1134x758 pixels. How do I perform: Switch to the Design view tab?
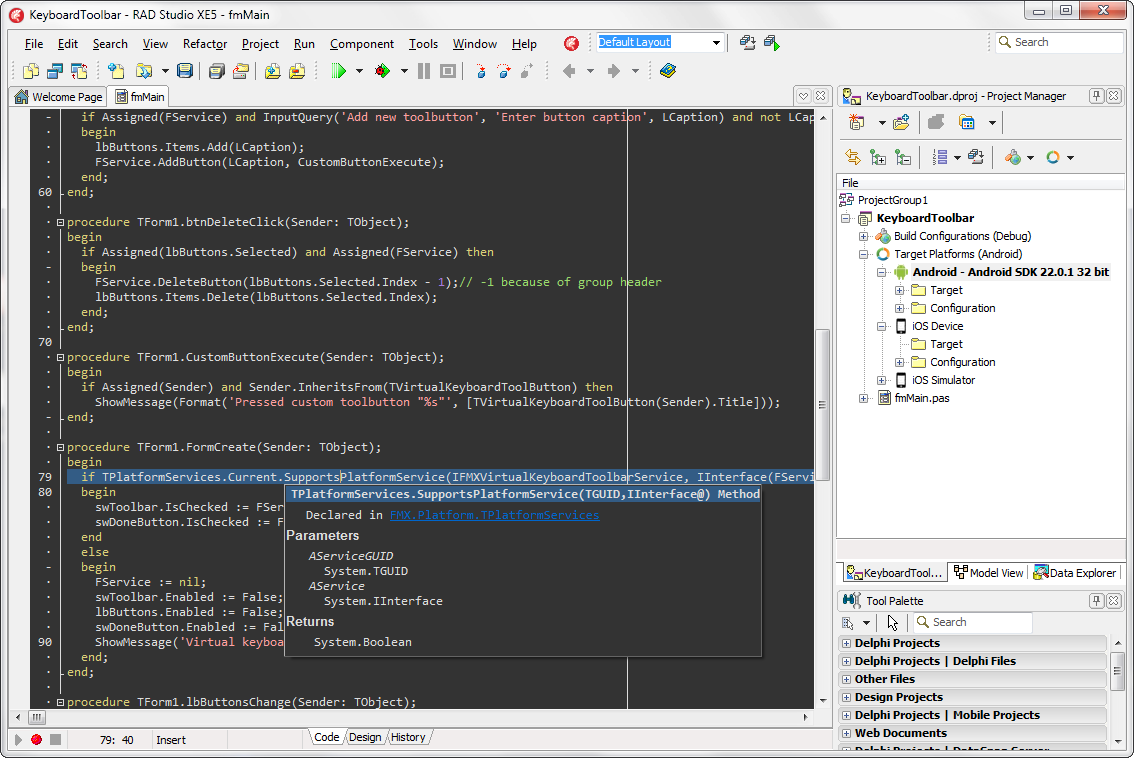coord(364,737)
